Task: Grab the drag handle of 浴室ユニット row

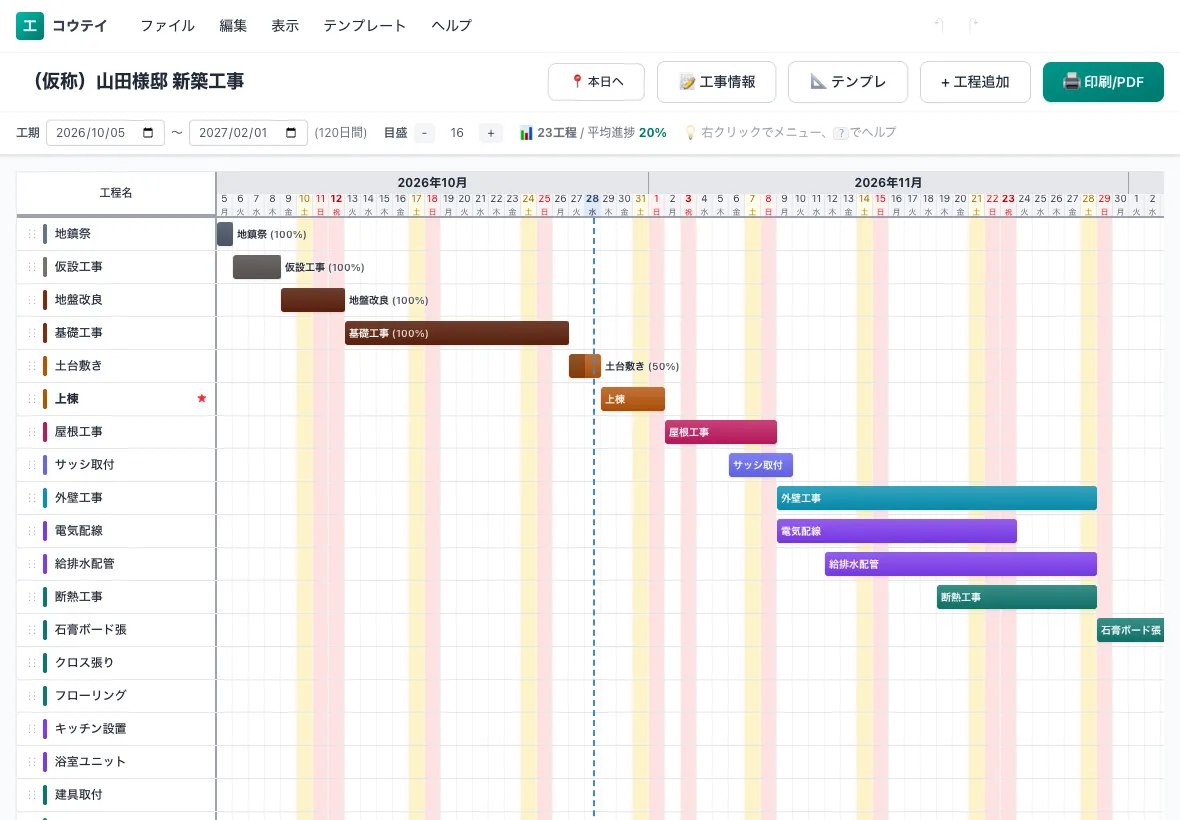Action: tap(32, 761)
